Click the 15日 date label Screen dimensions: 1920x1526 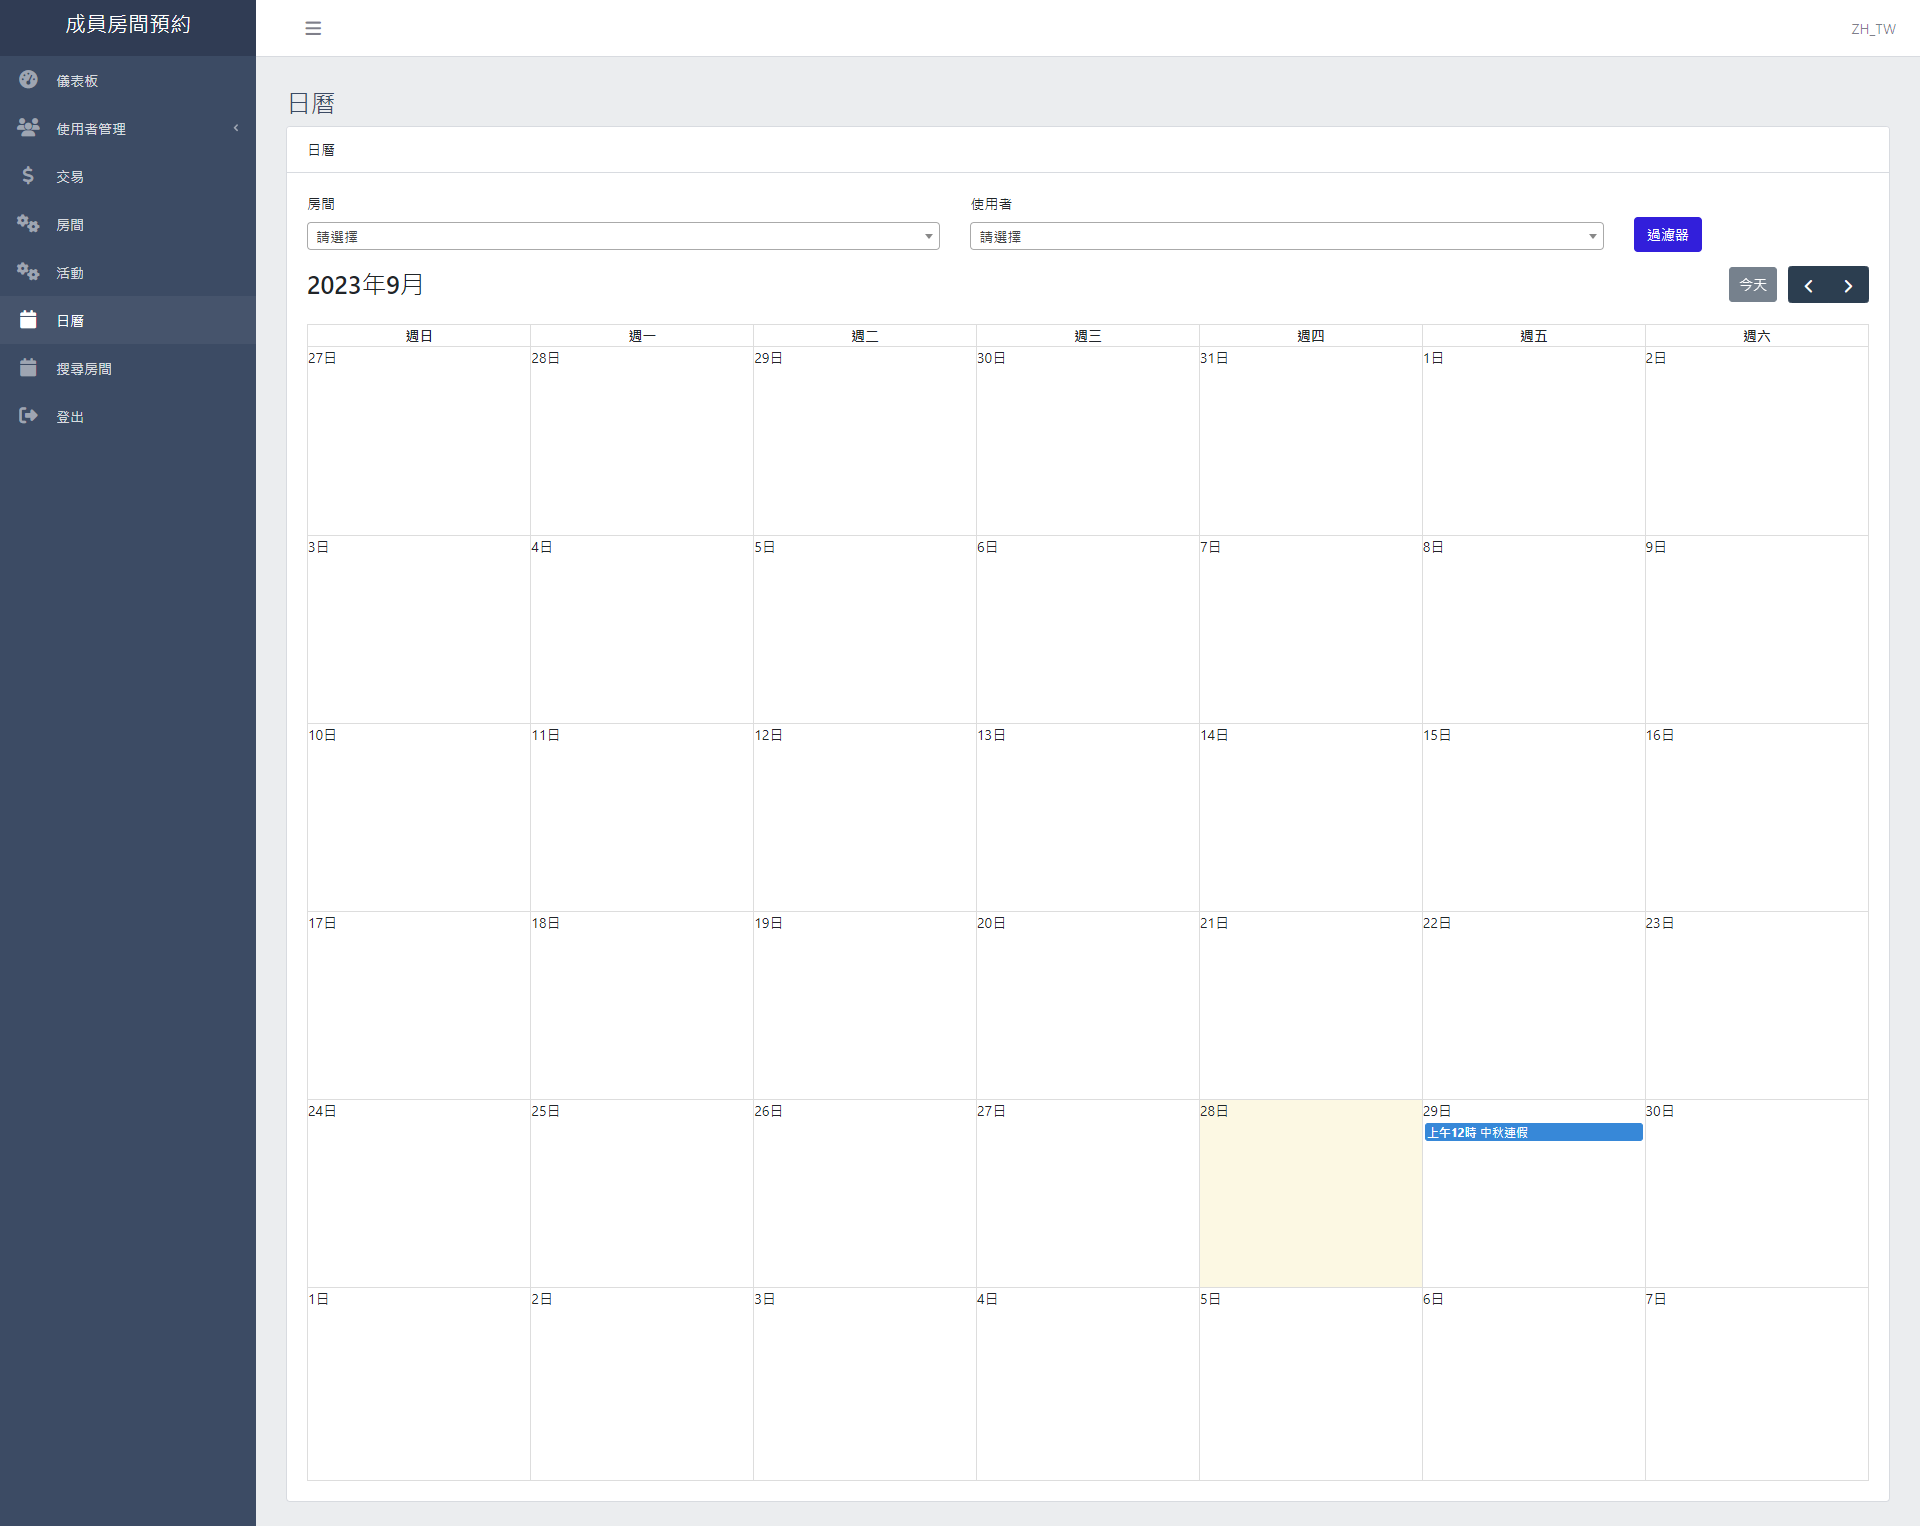pyautogui.click(x=1436, y=735)
